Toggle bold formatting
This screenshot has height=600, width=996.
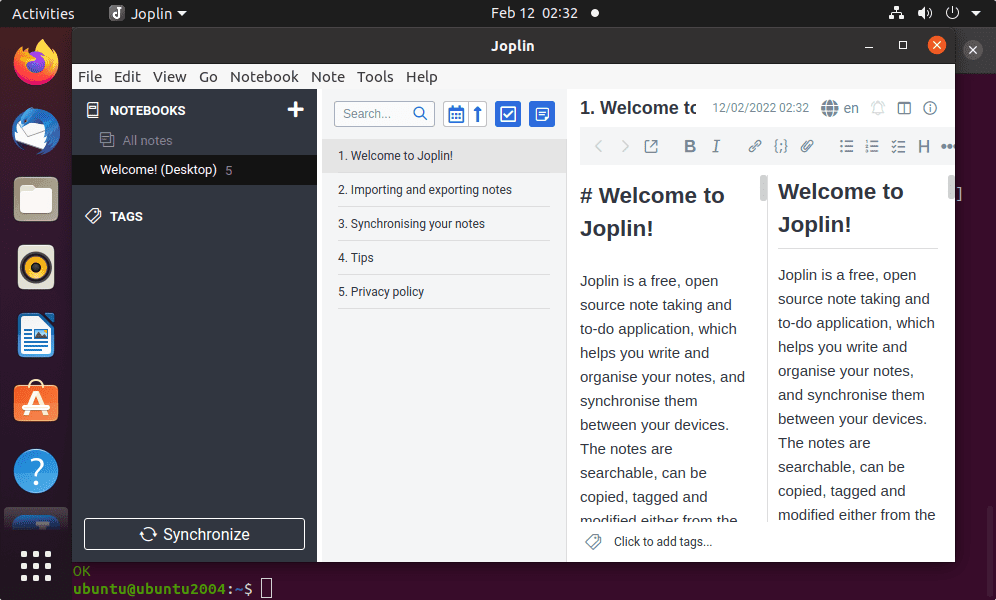pos(689,146)
